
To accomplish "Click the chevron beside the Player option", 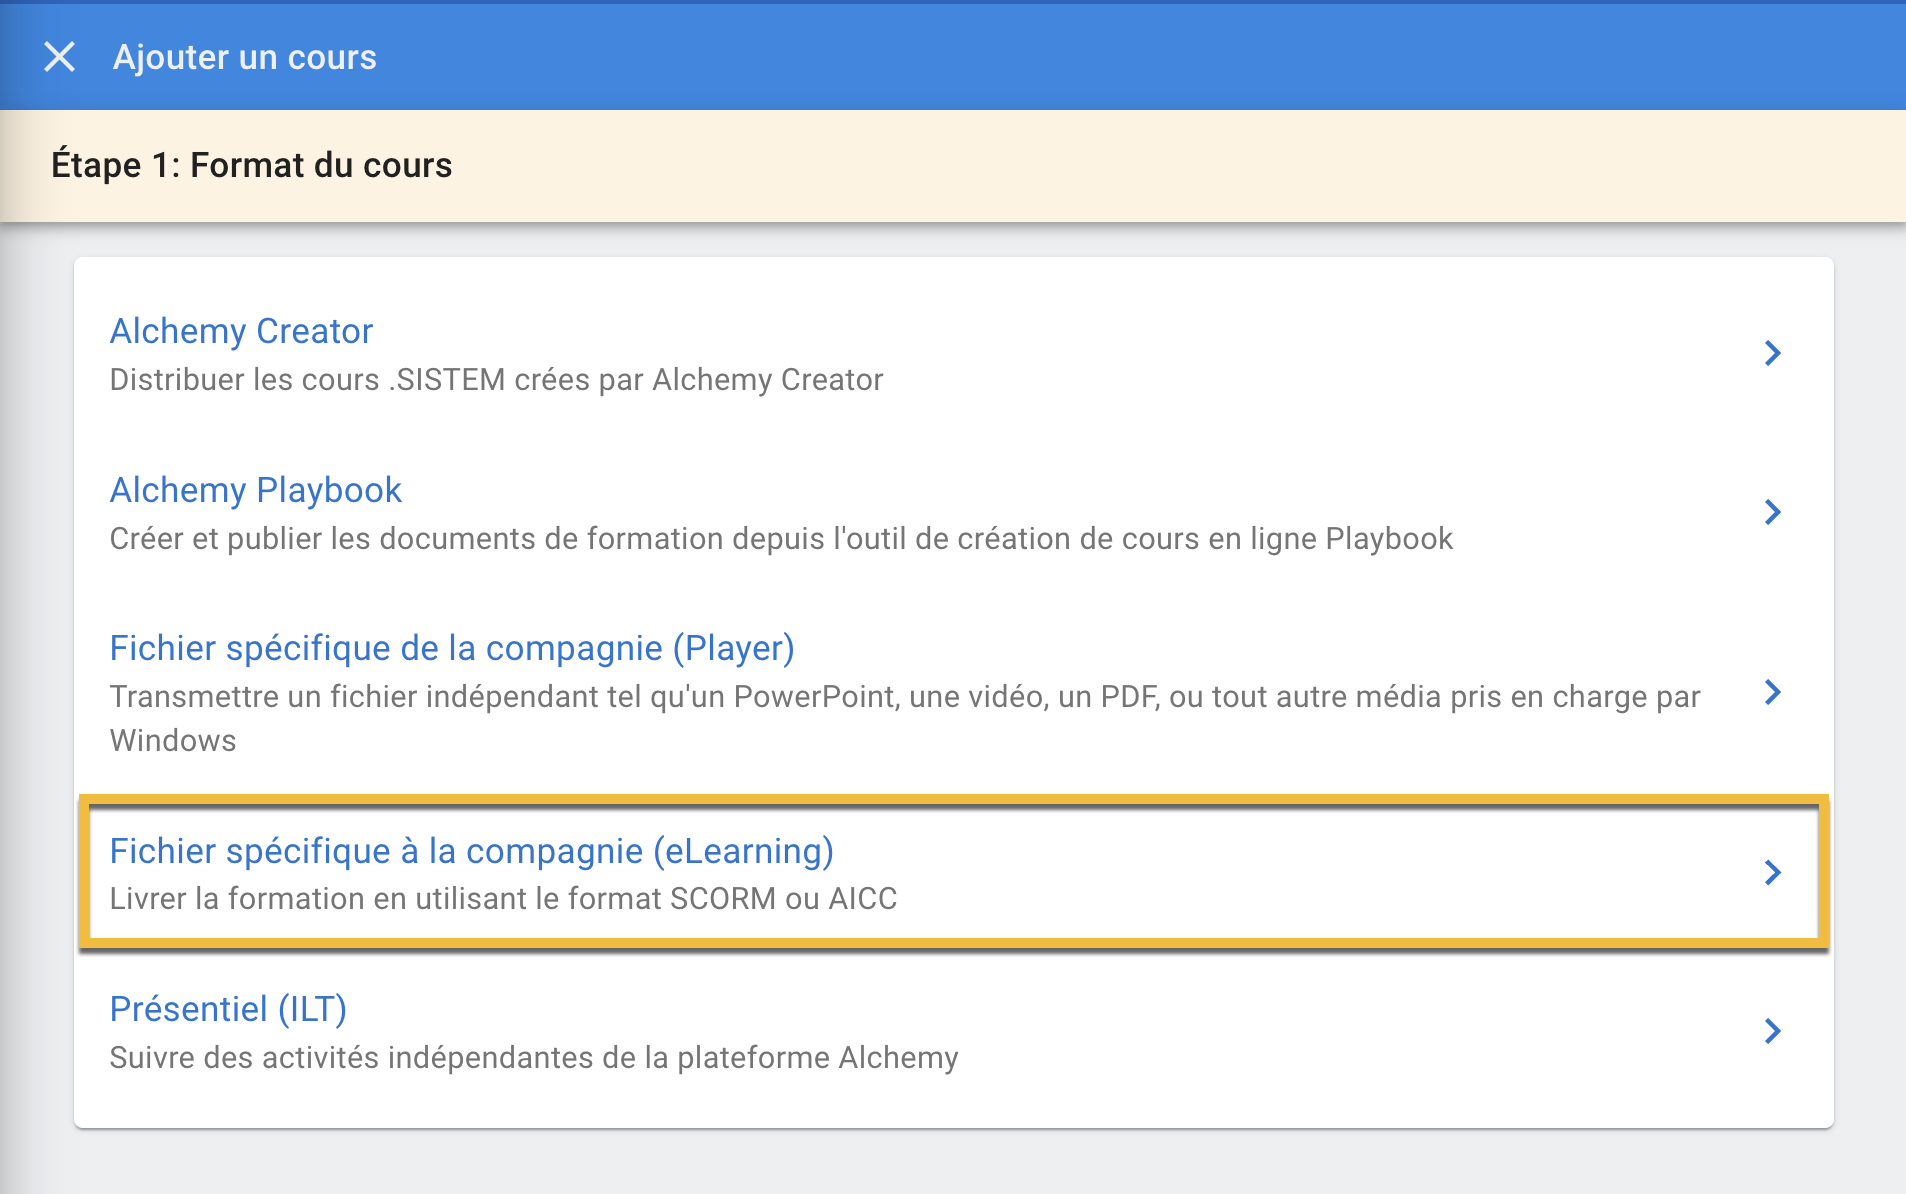I will point(1774,691).
